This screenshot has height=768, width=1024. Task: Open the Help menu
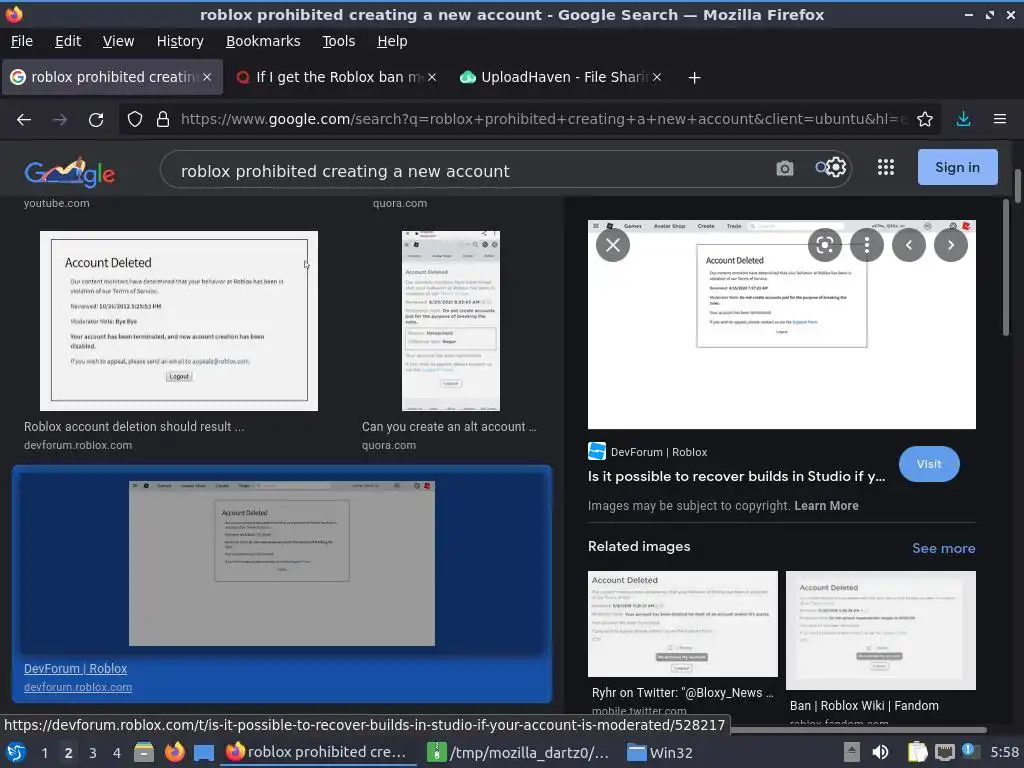tap(392, 41)
